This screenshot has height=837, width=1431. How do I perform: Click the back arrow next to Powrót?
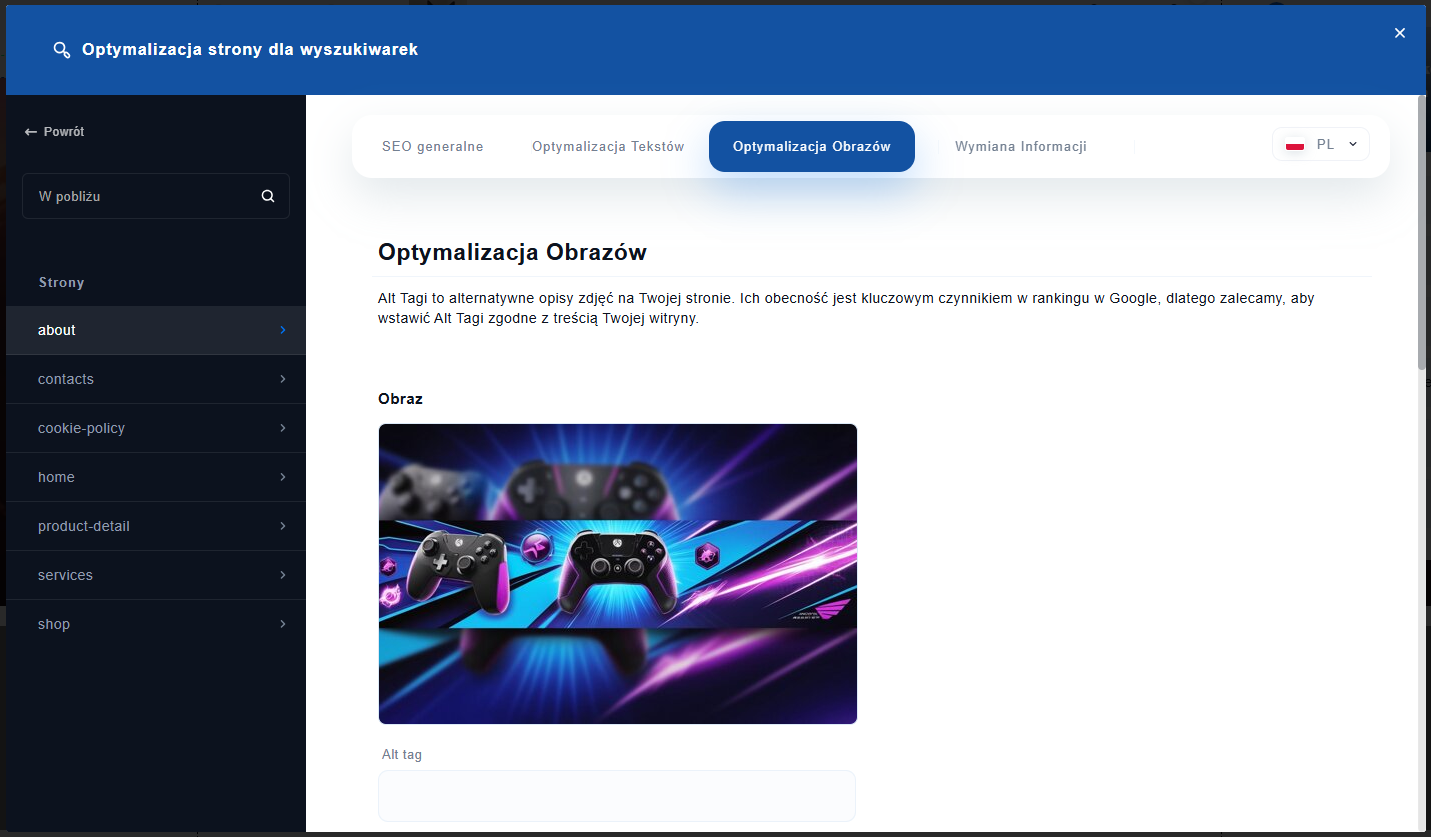31,132
